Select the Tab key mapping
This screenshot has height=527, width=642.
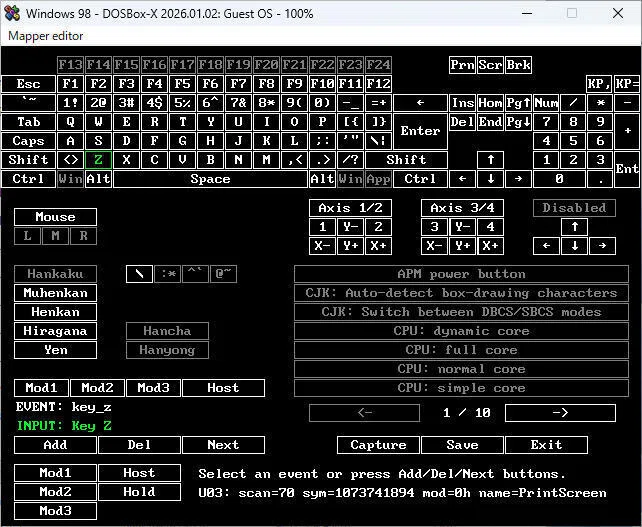pos(28,122)
